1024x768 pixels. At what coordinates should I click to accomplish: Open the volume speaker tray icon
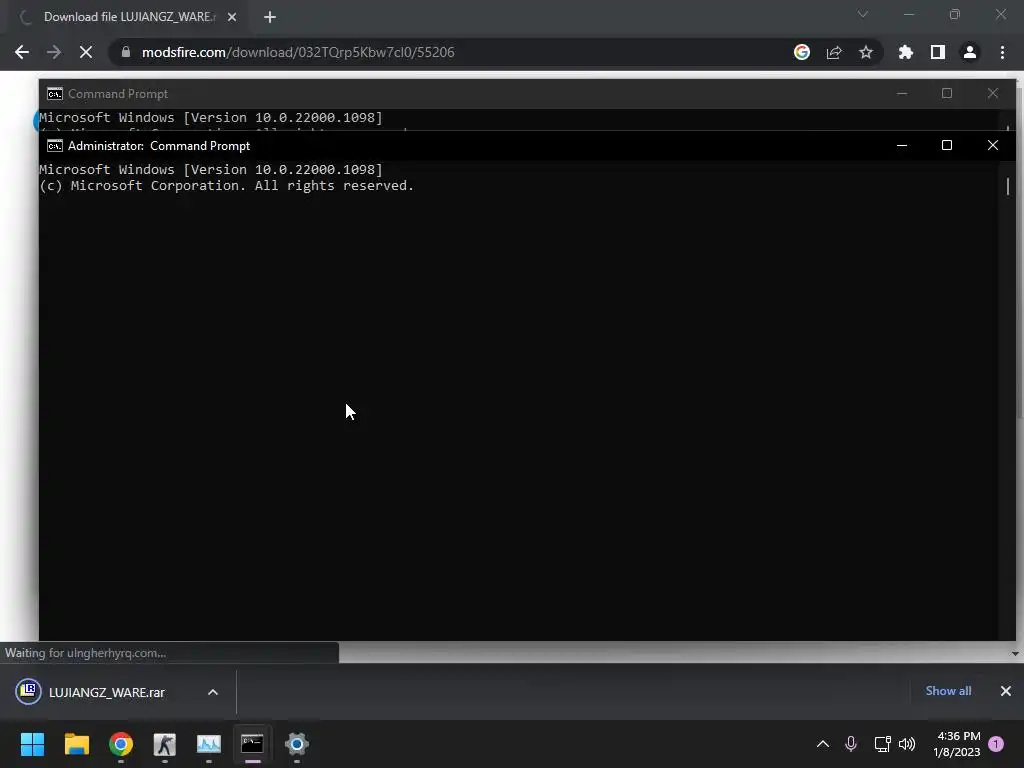pyautogui.click(x=907, y=744)
